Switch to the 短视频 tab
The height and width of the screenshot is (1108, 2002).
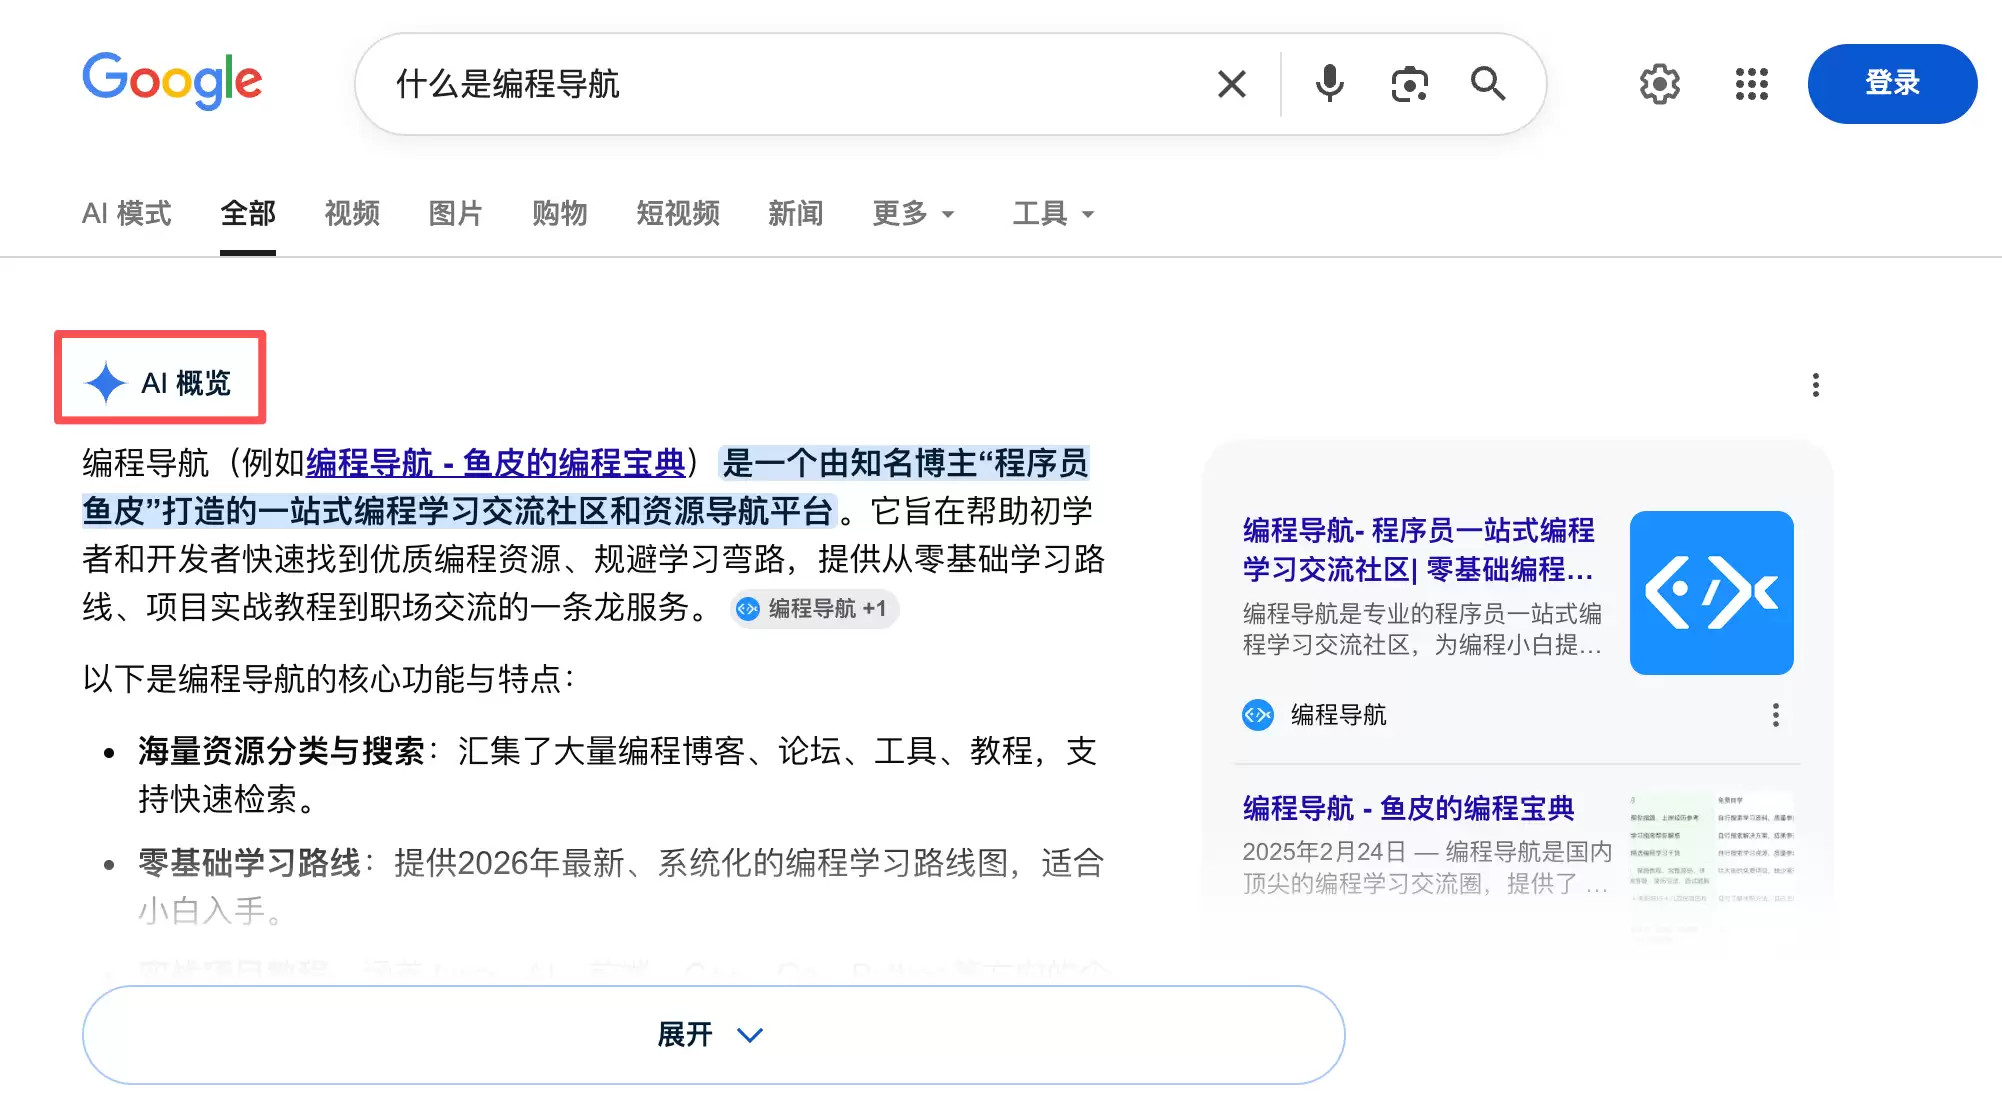tap(678, 213)
